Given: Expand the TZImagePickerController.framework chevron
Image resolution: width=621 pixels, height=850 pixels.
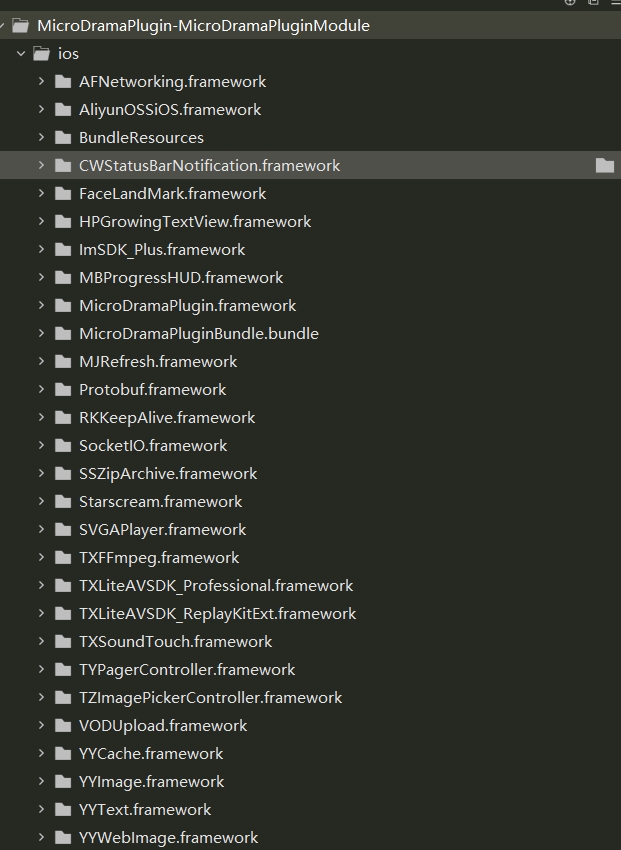Looking at the screenshot, I should point(42,698).
